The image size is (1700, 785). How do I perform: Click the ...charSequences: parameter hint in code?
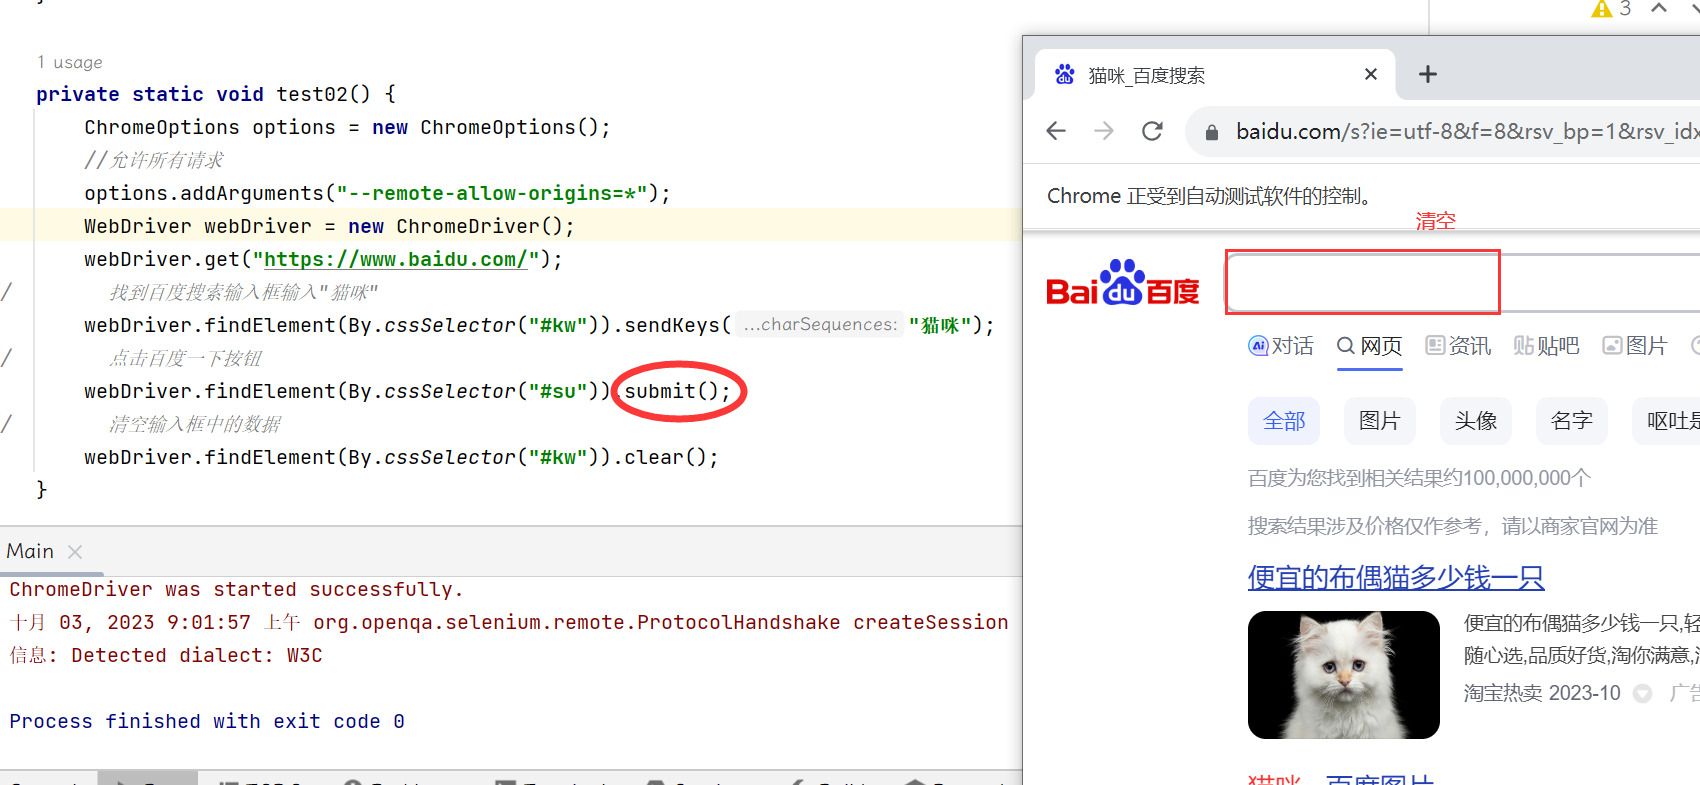point(820,324)
